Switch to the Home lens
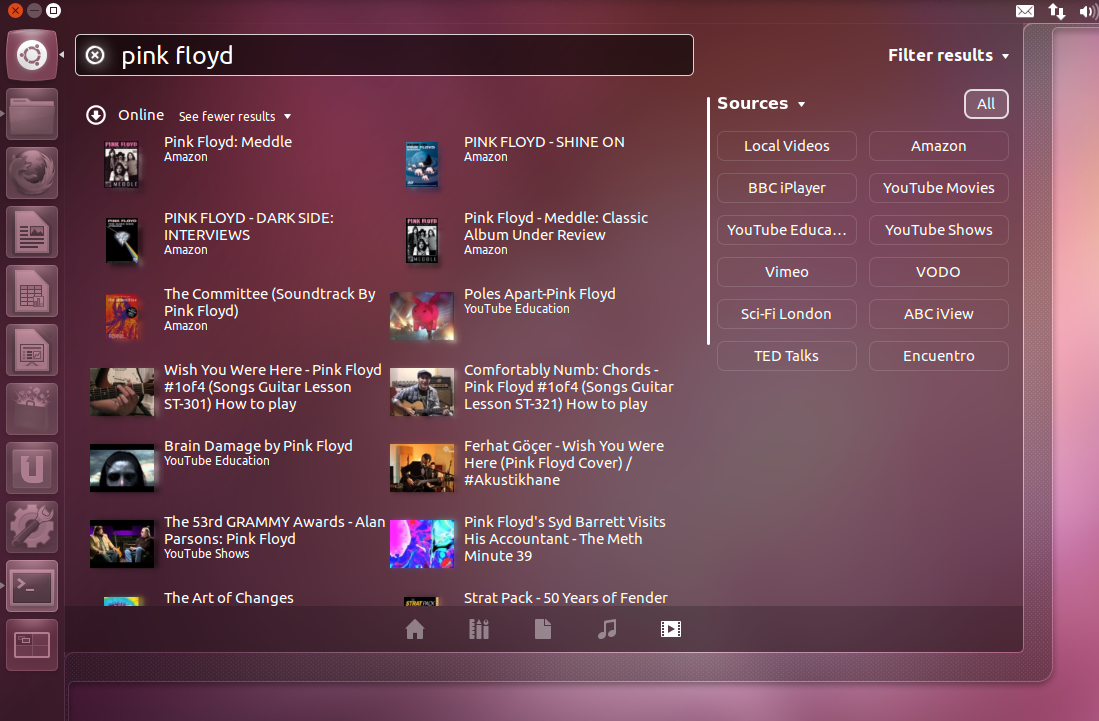 click(415, 629)
